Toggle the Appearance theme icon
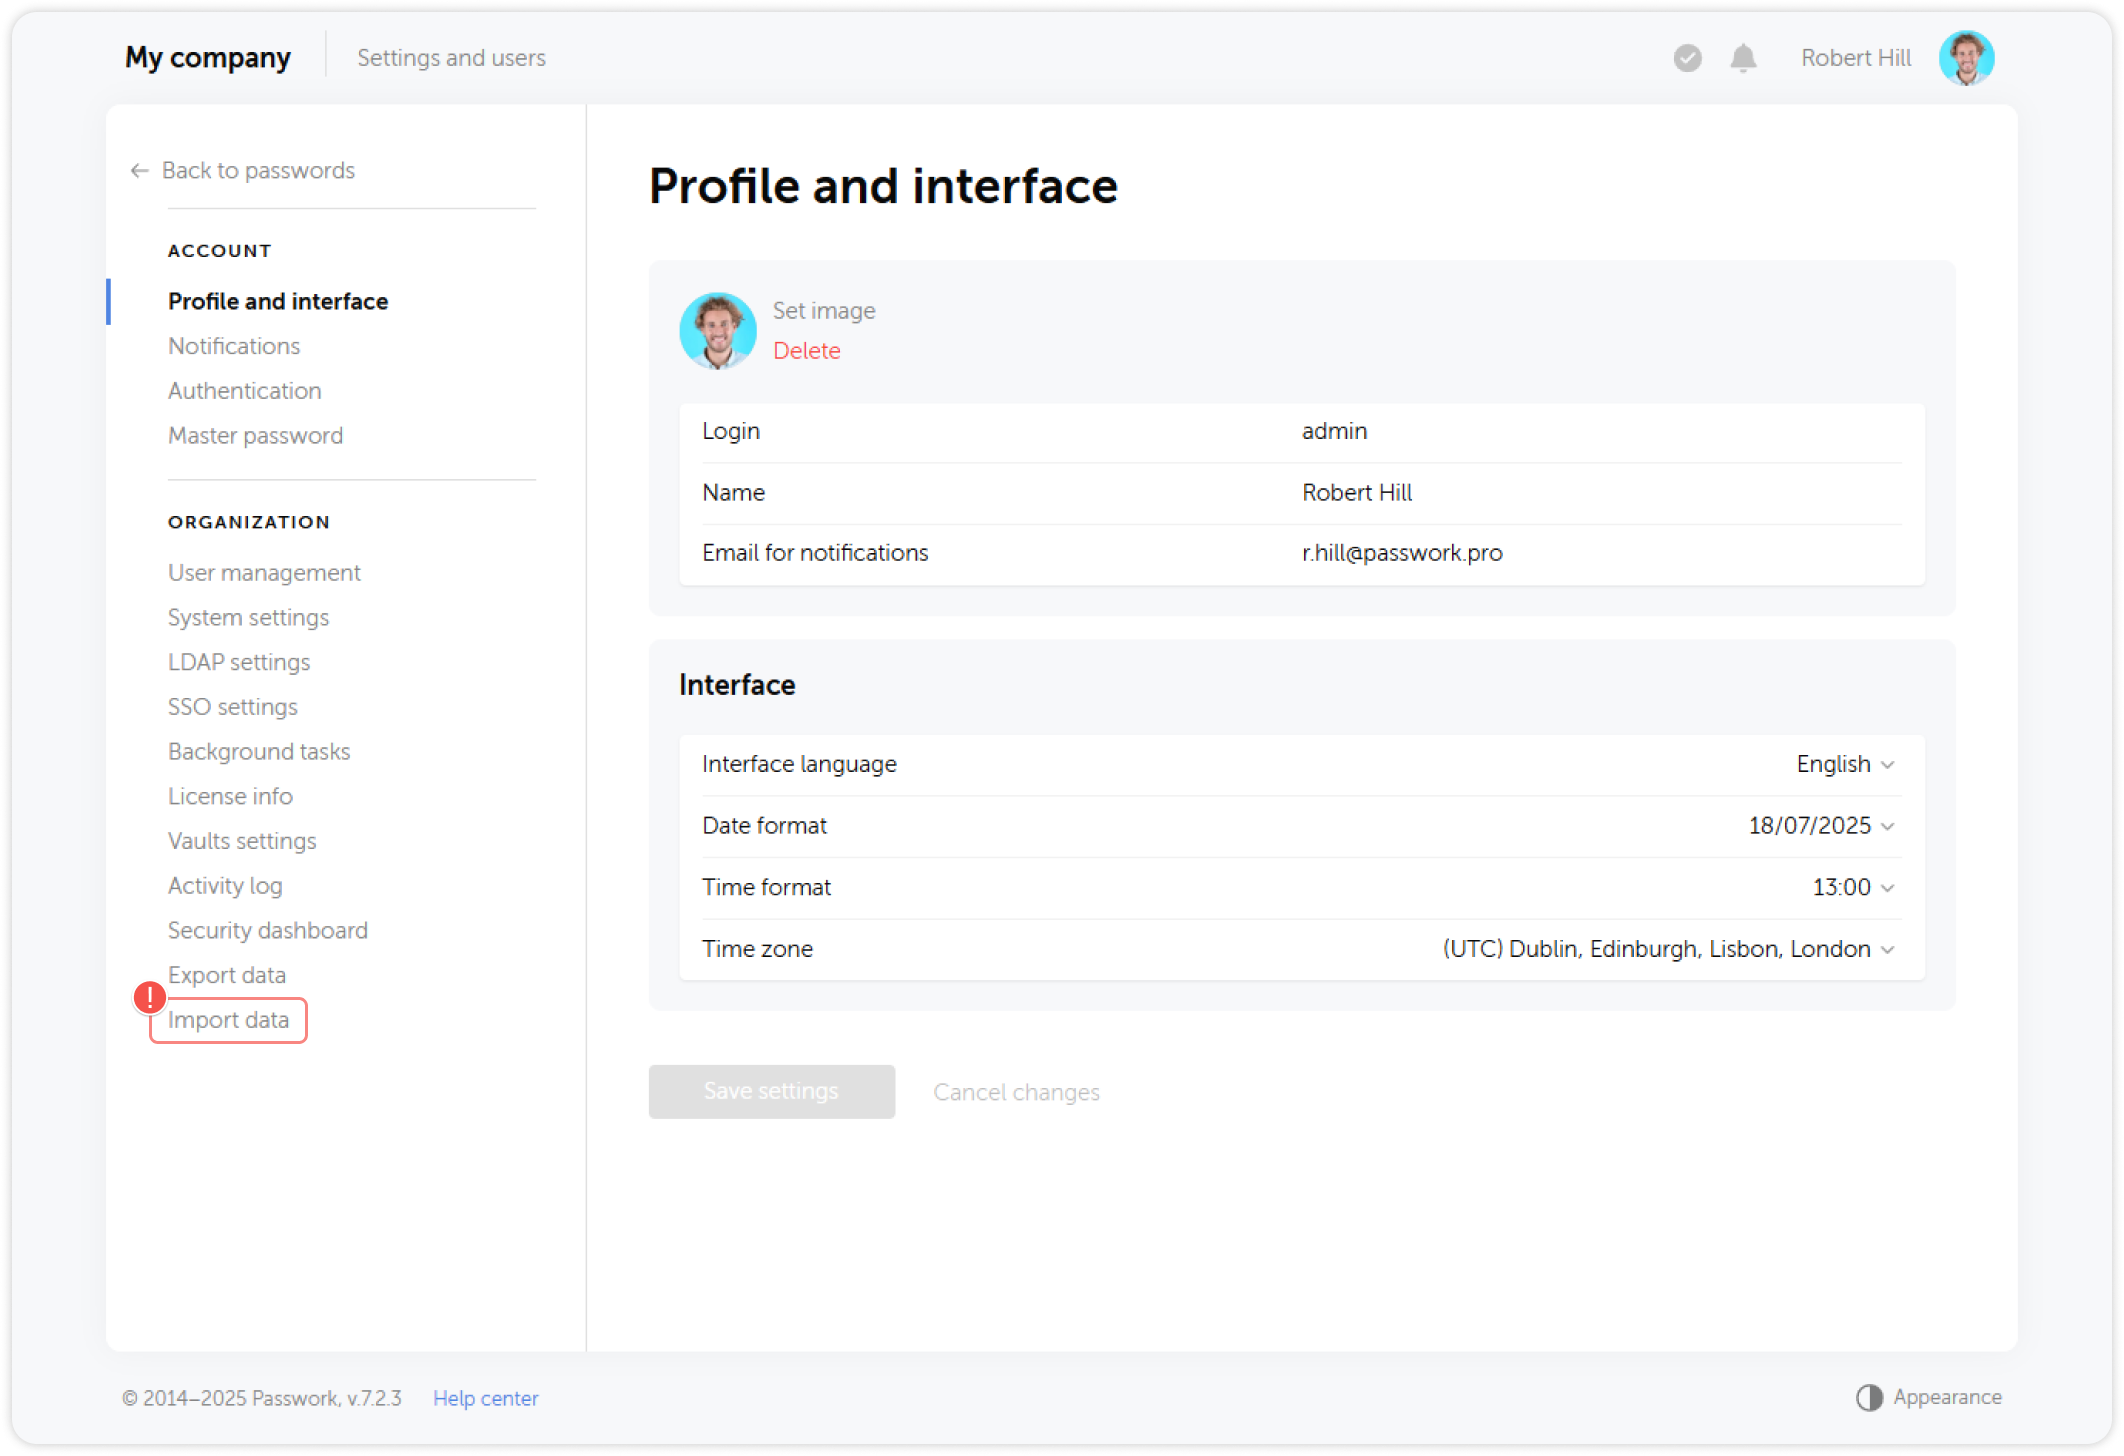Screen dimensions: 2124x1456 click(x=1869, y=1397)
